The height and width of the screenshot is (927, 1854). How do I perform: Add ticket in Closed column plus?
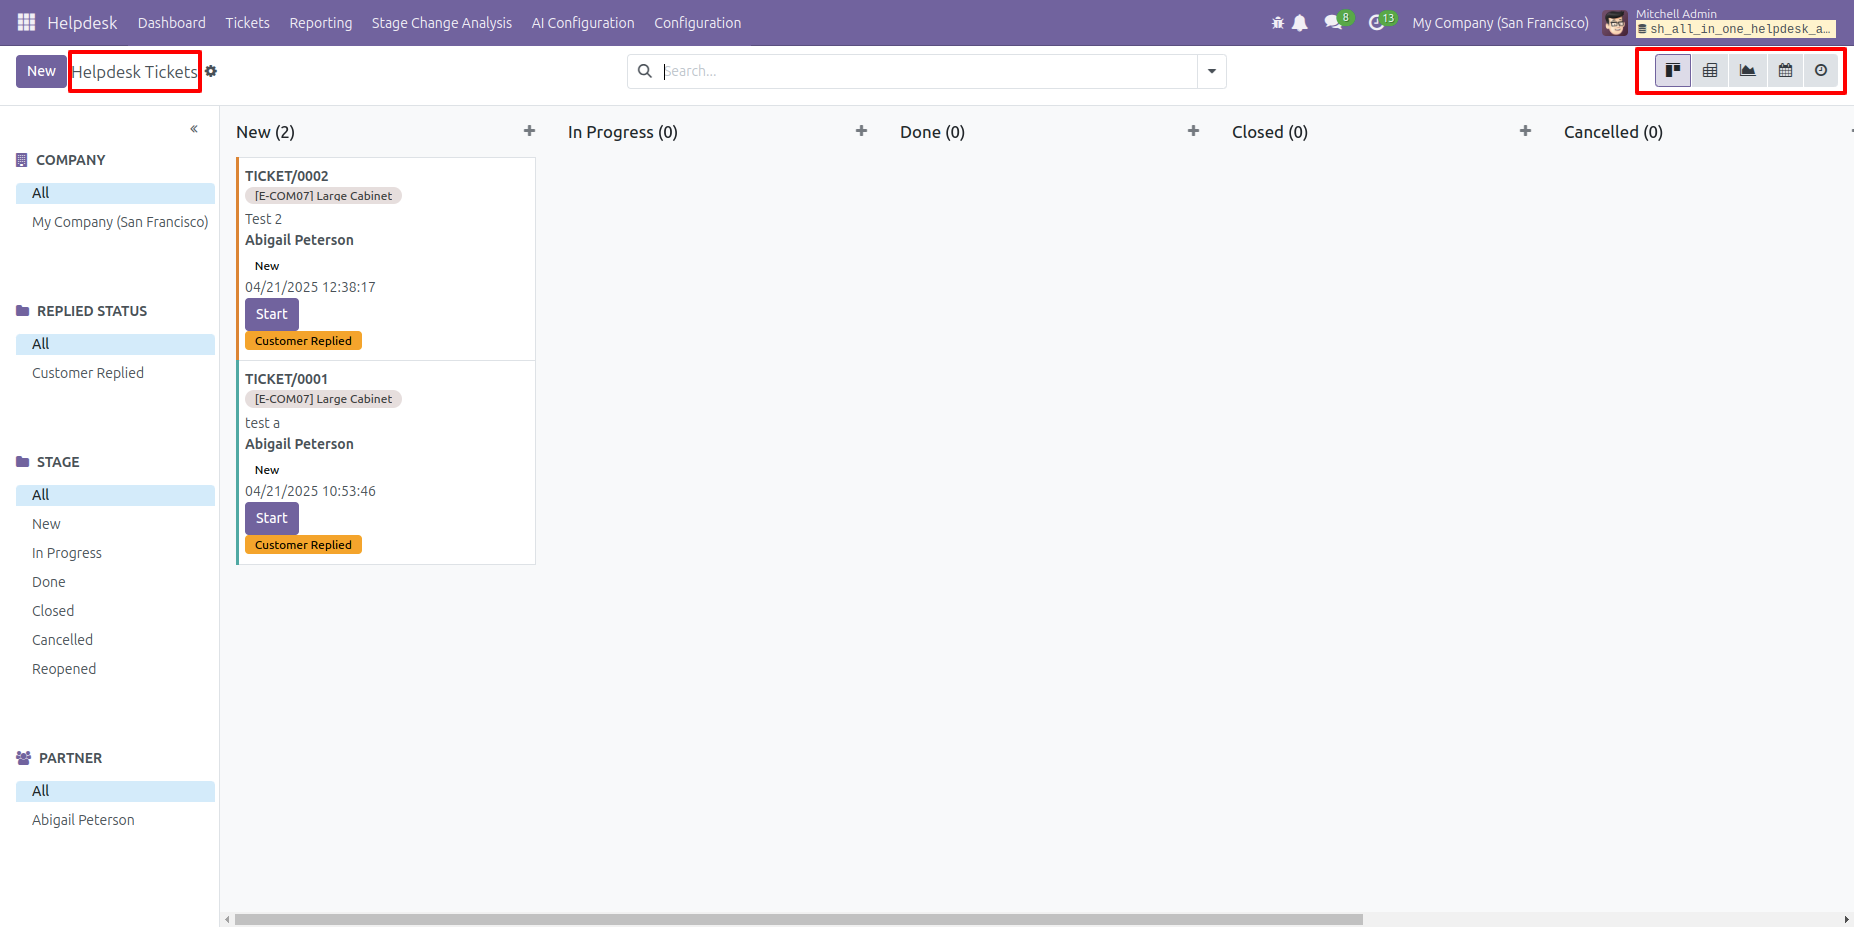coord(1525,131)
